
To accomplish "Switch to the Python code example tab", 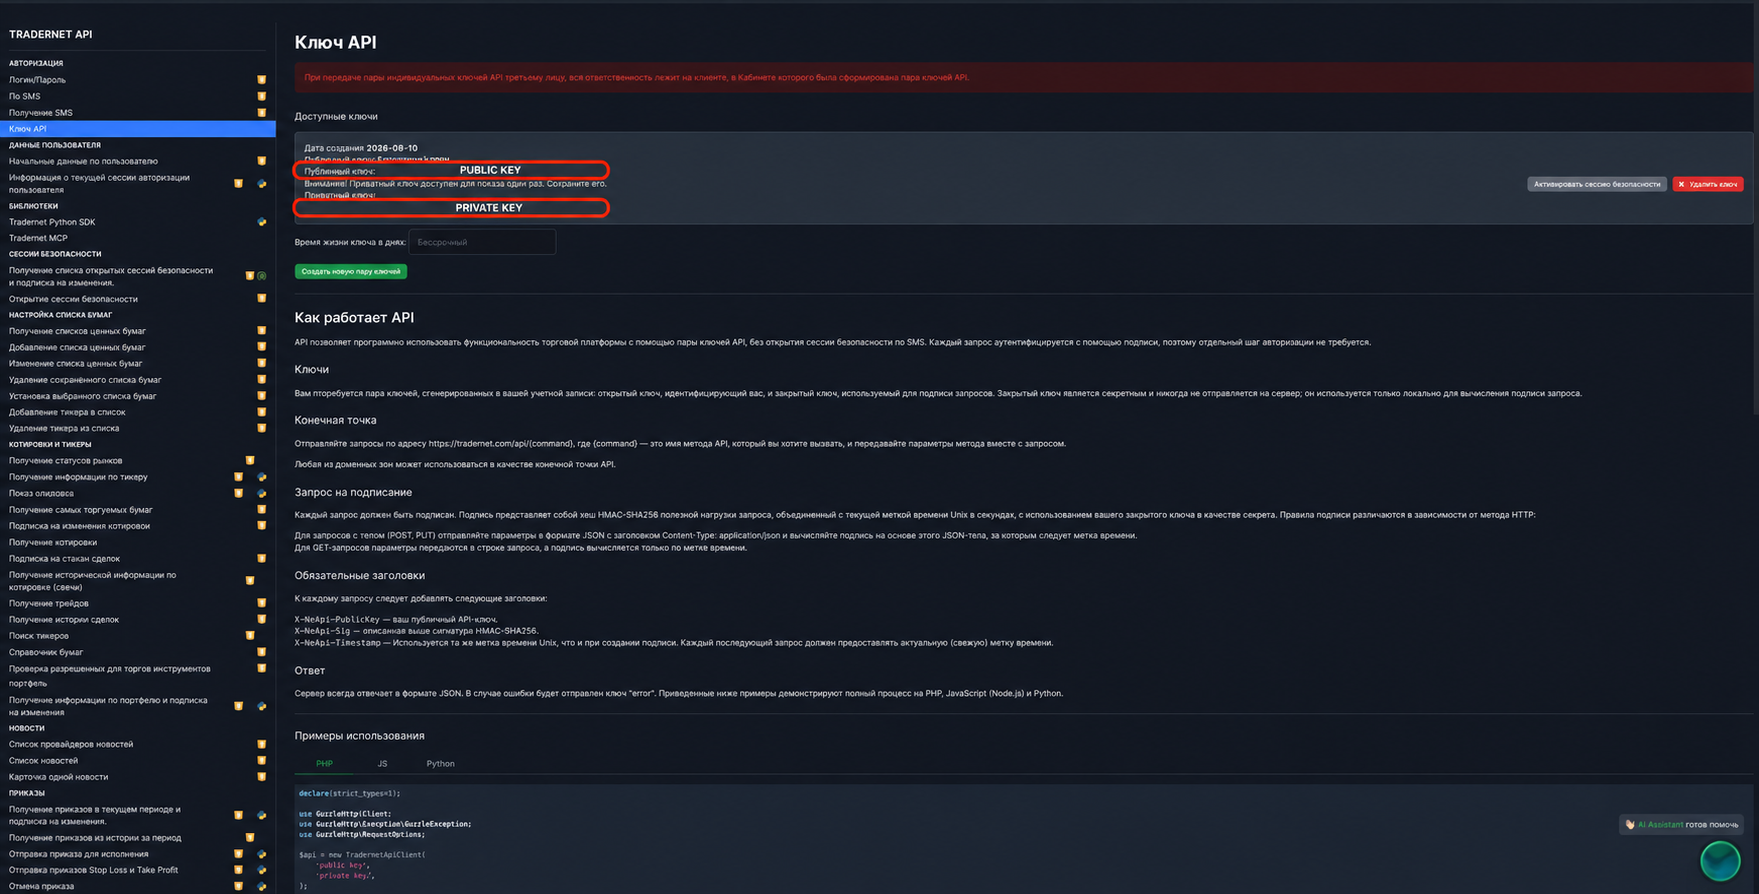I will click(440, 764).
